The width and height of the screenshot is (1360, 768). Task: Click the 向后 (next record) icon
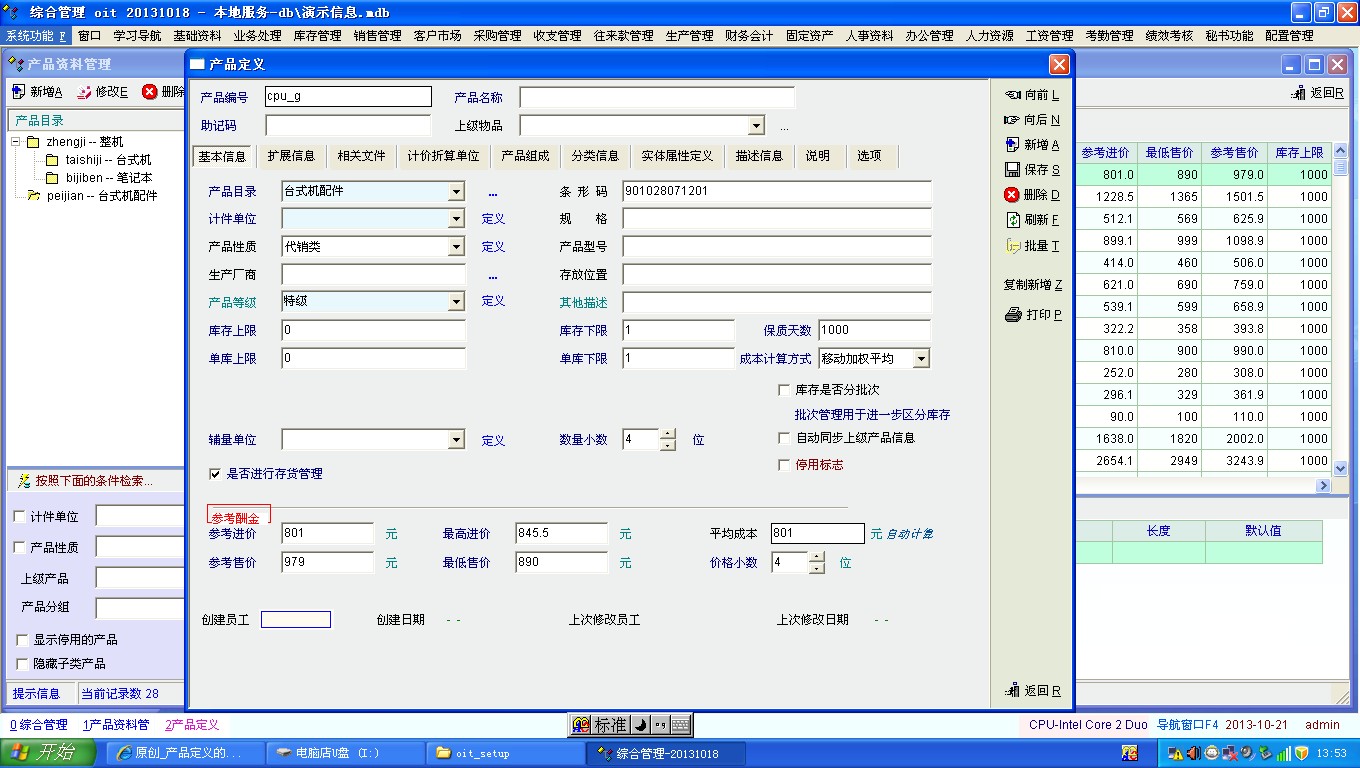coord(1012,120)
